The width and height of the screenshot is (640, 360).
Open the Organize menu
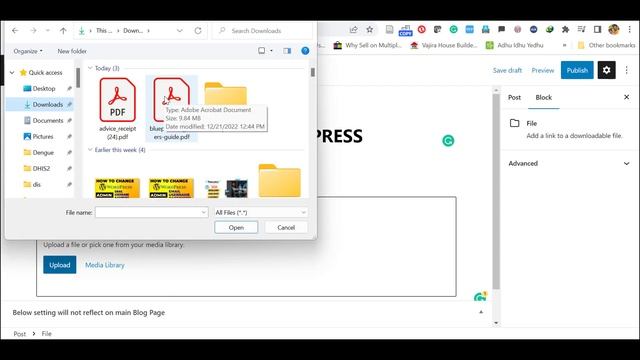28,51
